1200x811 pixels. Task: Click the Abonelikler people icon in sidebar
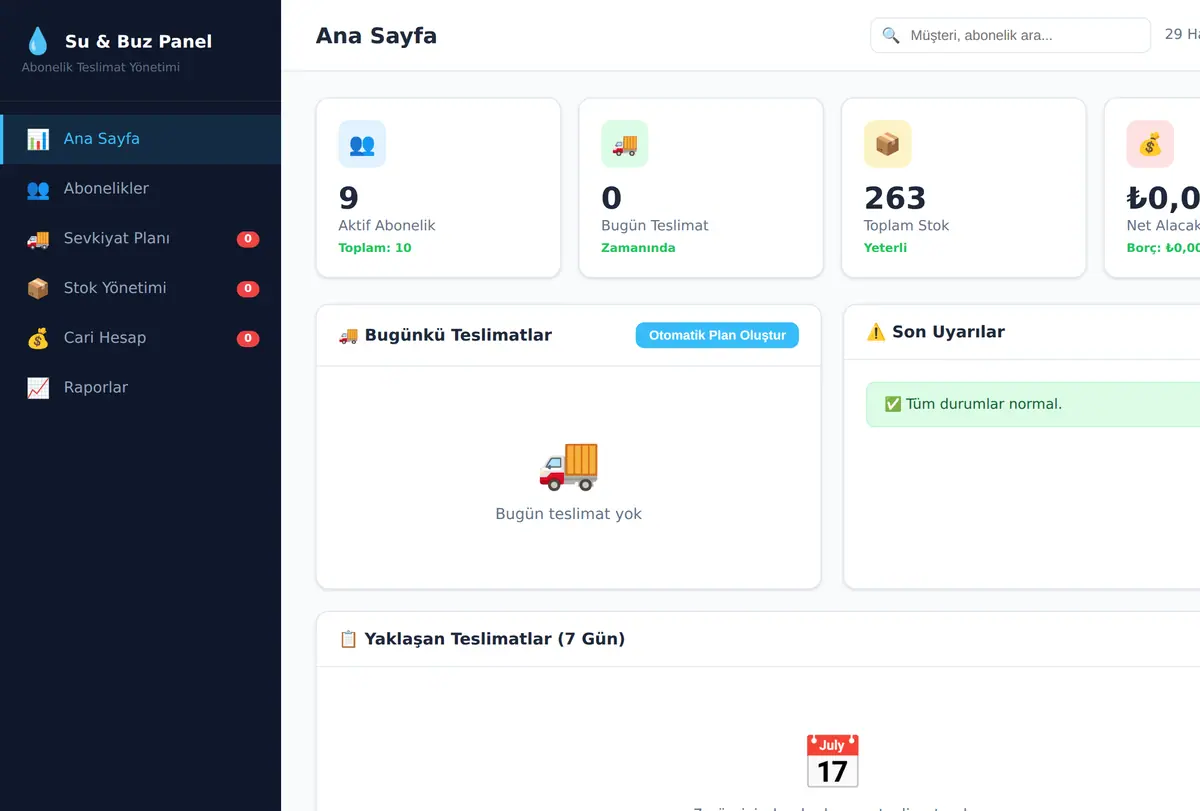[38, 189]
